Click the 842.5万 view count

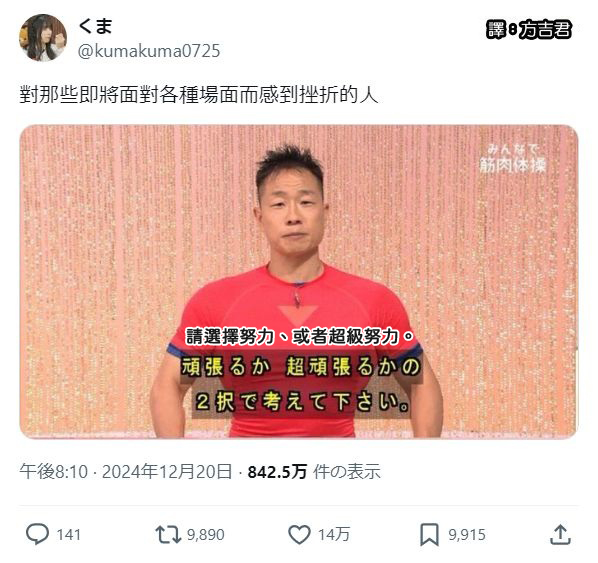[277, 472]
